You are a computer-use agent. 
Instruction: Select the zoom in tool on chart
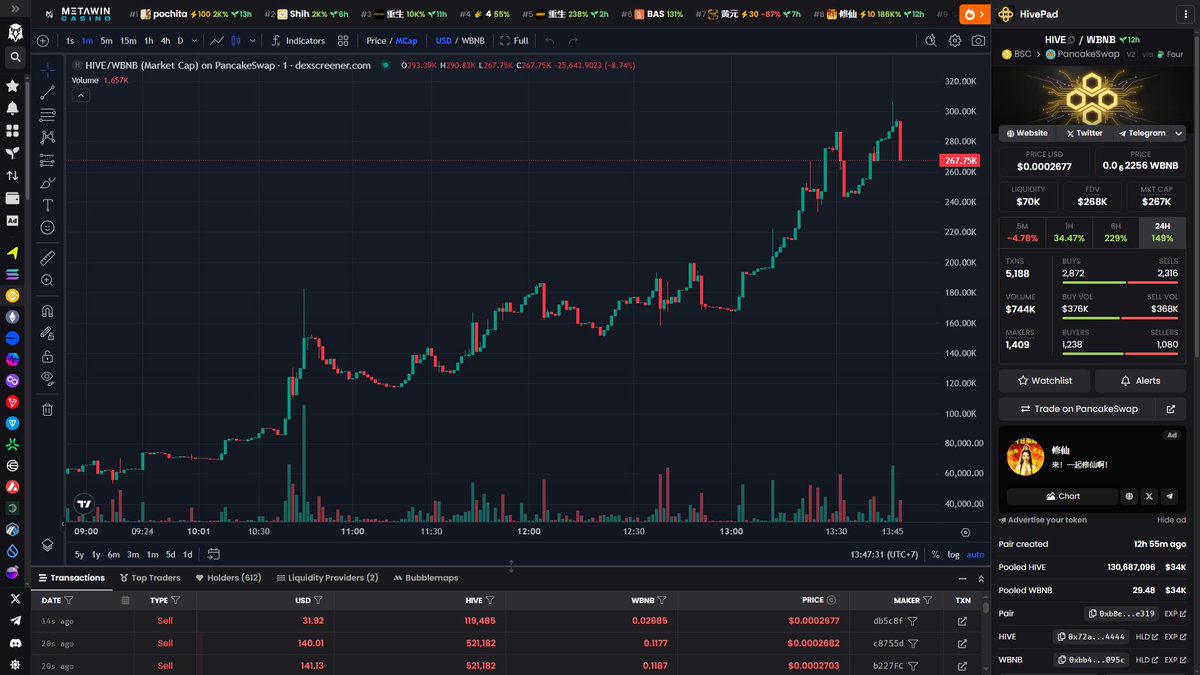click(47, 281)
